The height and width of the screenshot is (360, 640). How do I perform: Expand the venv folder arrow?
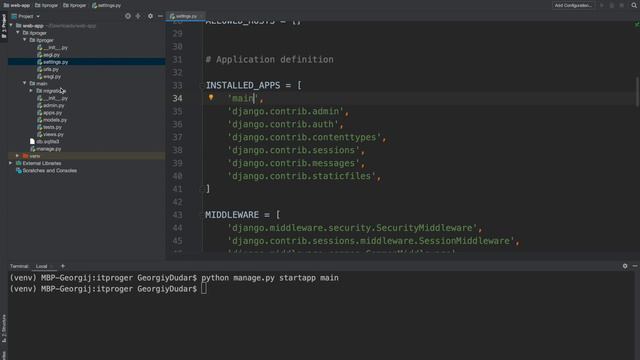18,156
